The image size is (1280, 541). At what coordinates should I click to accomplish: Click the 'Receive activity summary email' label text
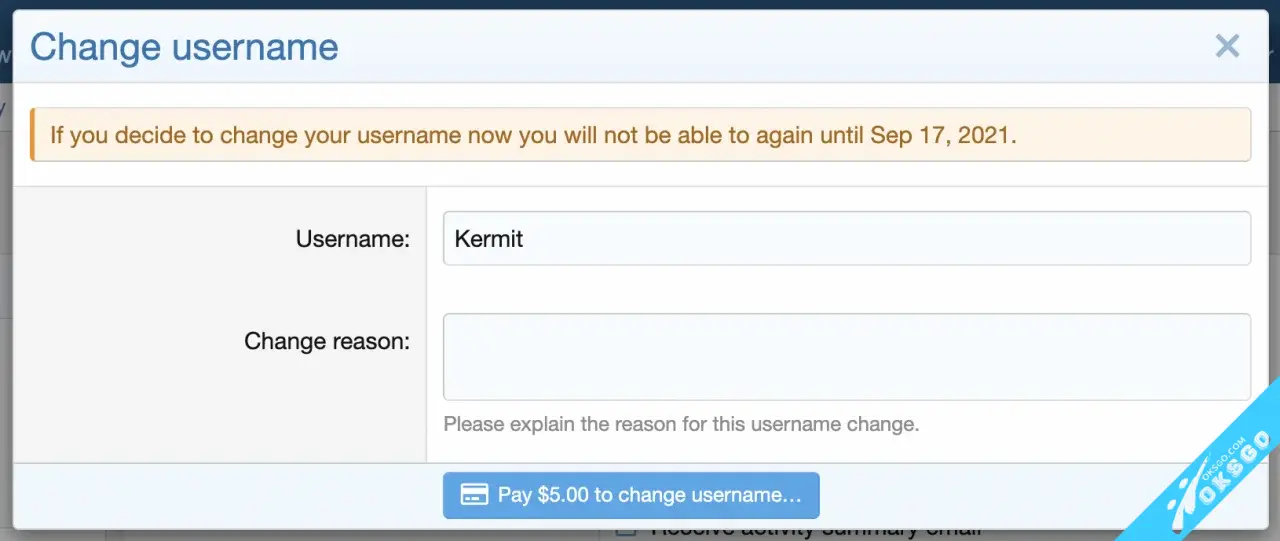click(x=815, y=532)
